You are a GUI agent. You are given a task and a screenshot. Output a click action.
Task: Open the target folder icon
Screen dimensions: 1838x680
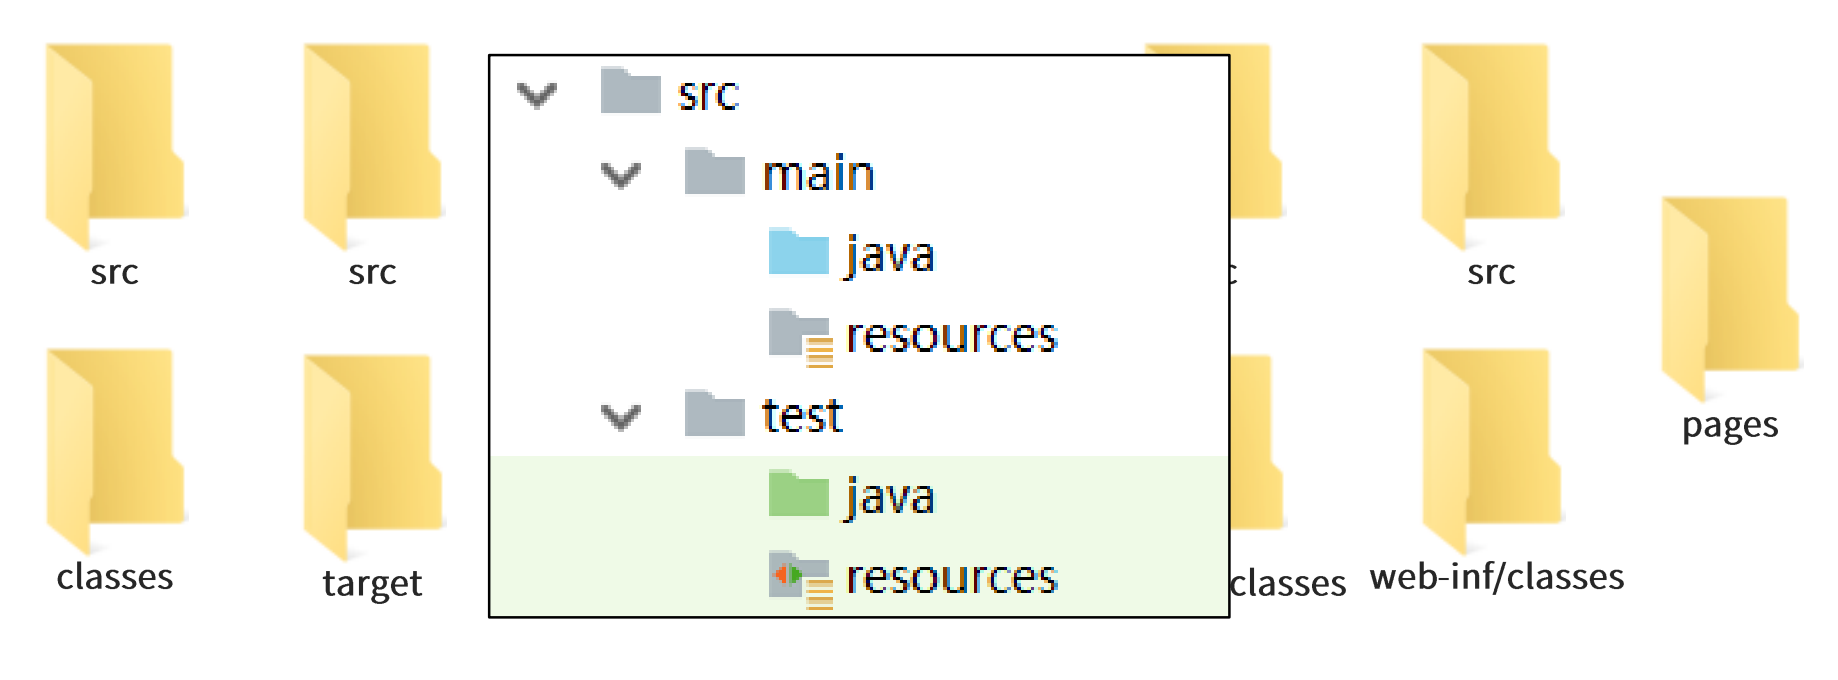(372, 455)
